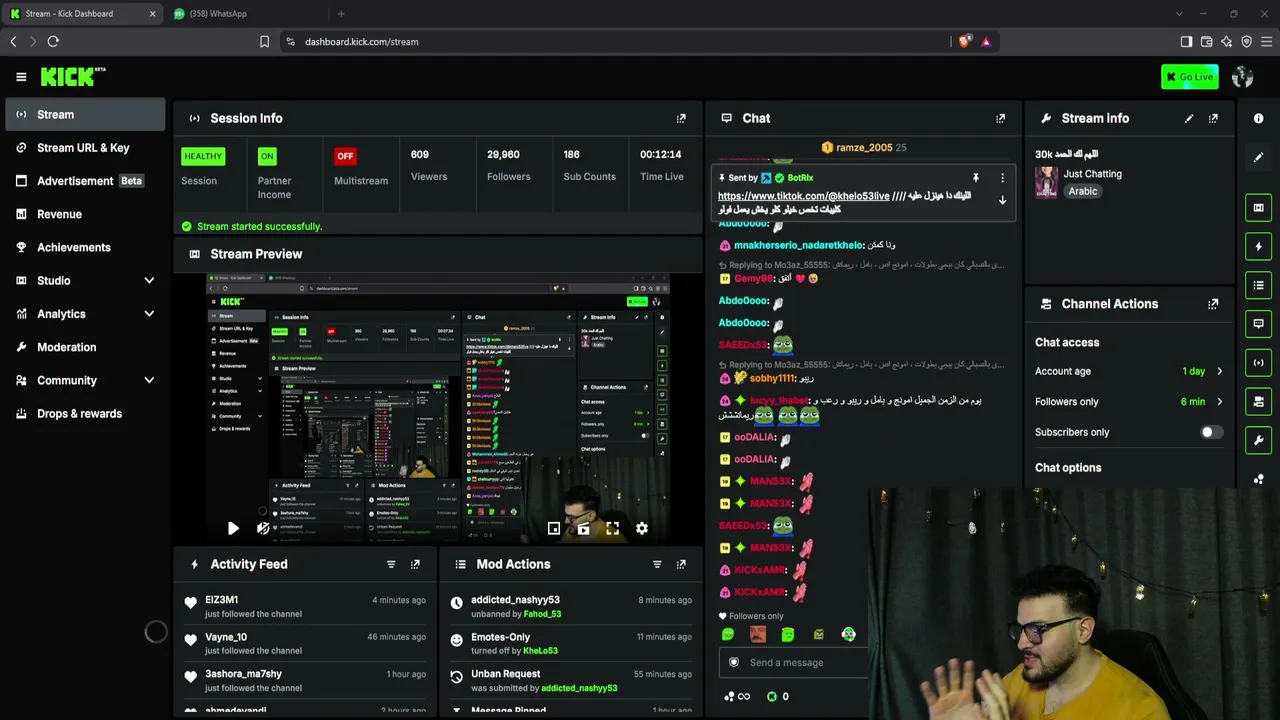Toggle Chat panel via chat bubble icon
The image size is (1280, 720).
(x=1258, y=324)
